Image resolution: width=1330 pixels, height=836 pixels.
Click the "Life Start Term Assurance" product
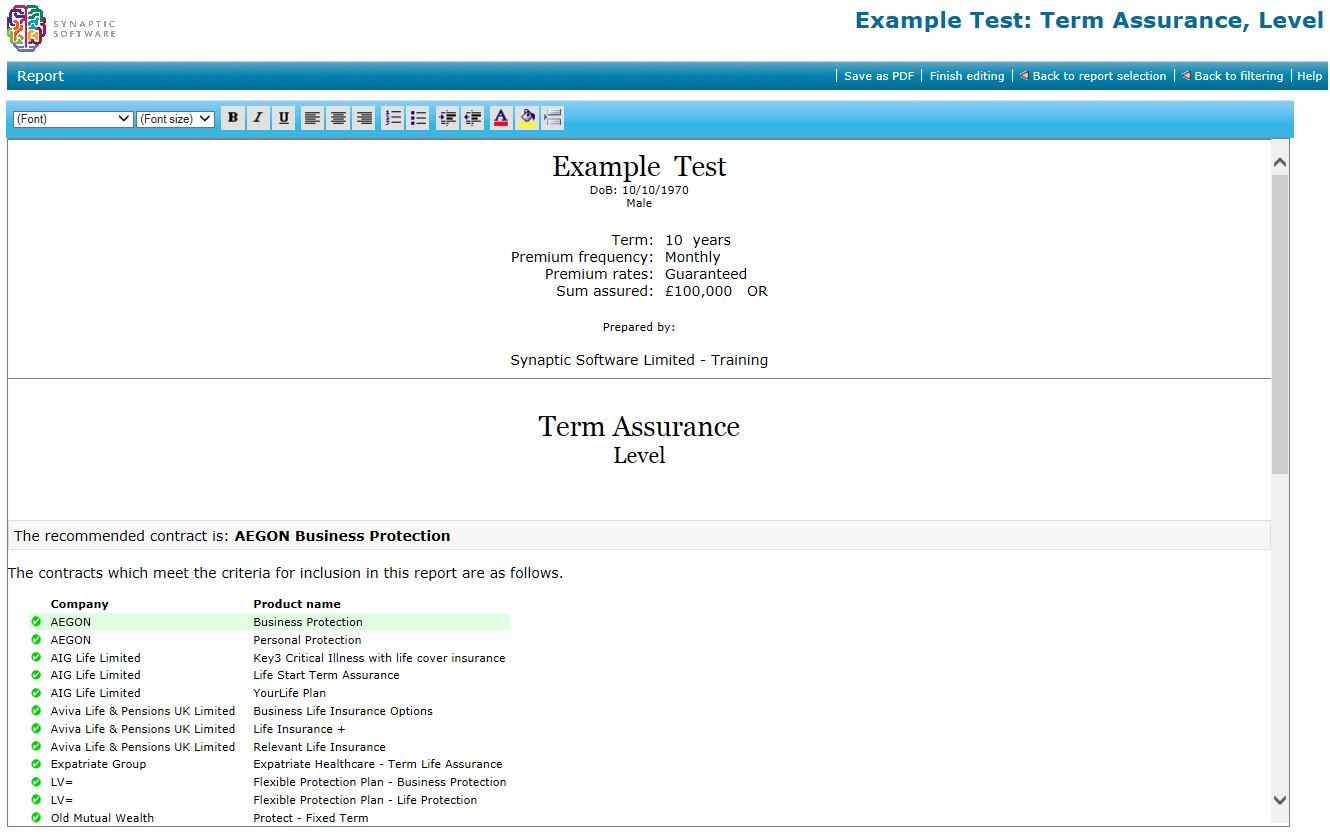point(326,675)
